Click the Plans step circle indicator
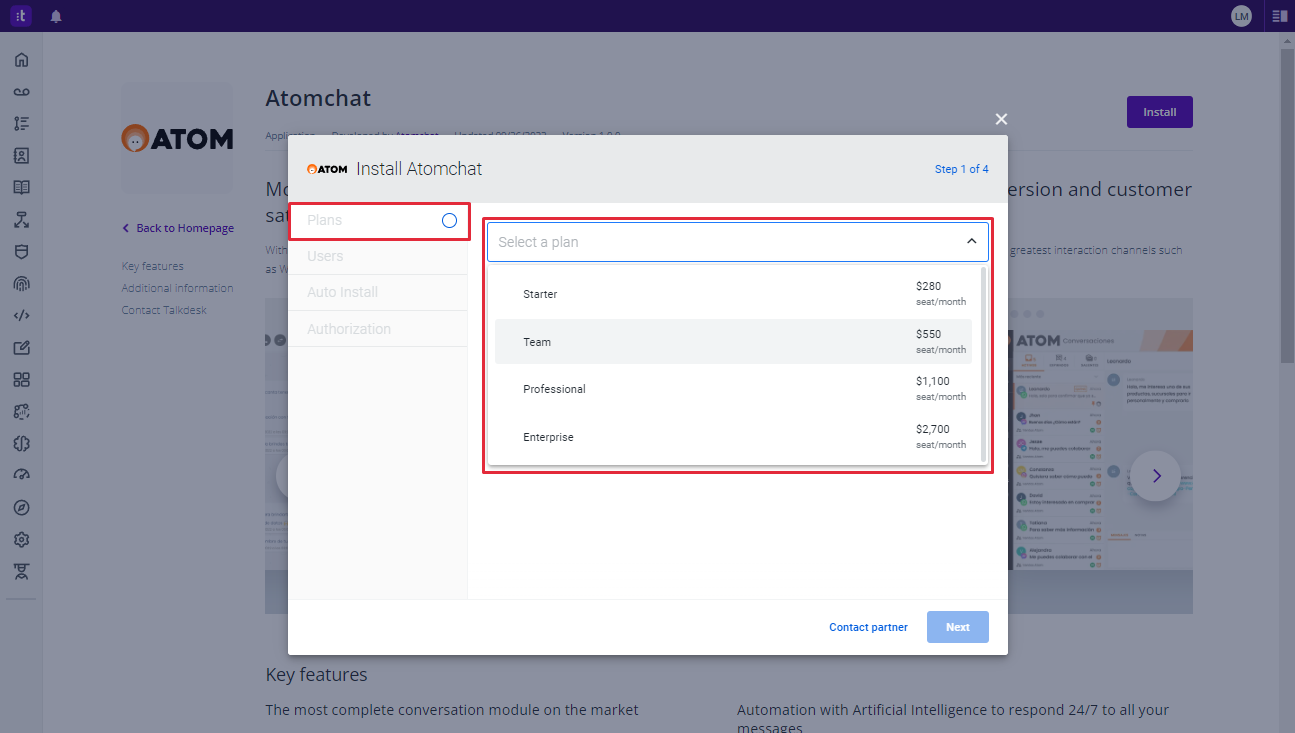 tap(449, 220)
